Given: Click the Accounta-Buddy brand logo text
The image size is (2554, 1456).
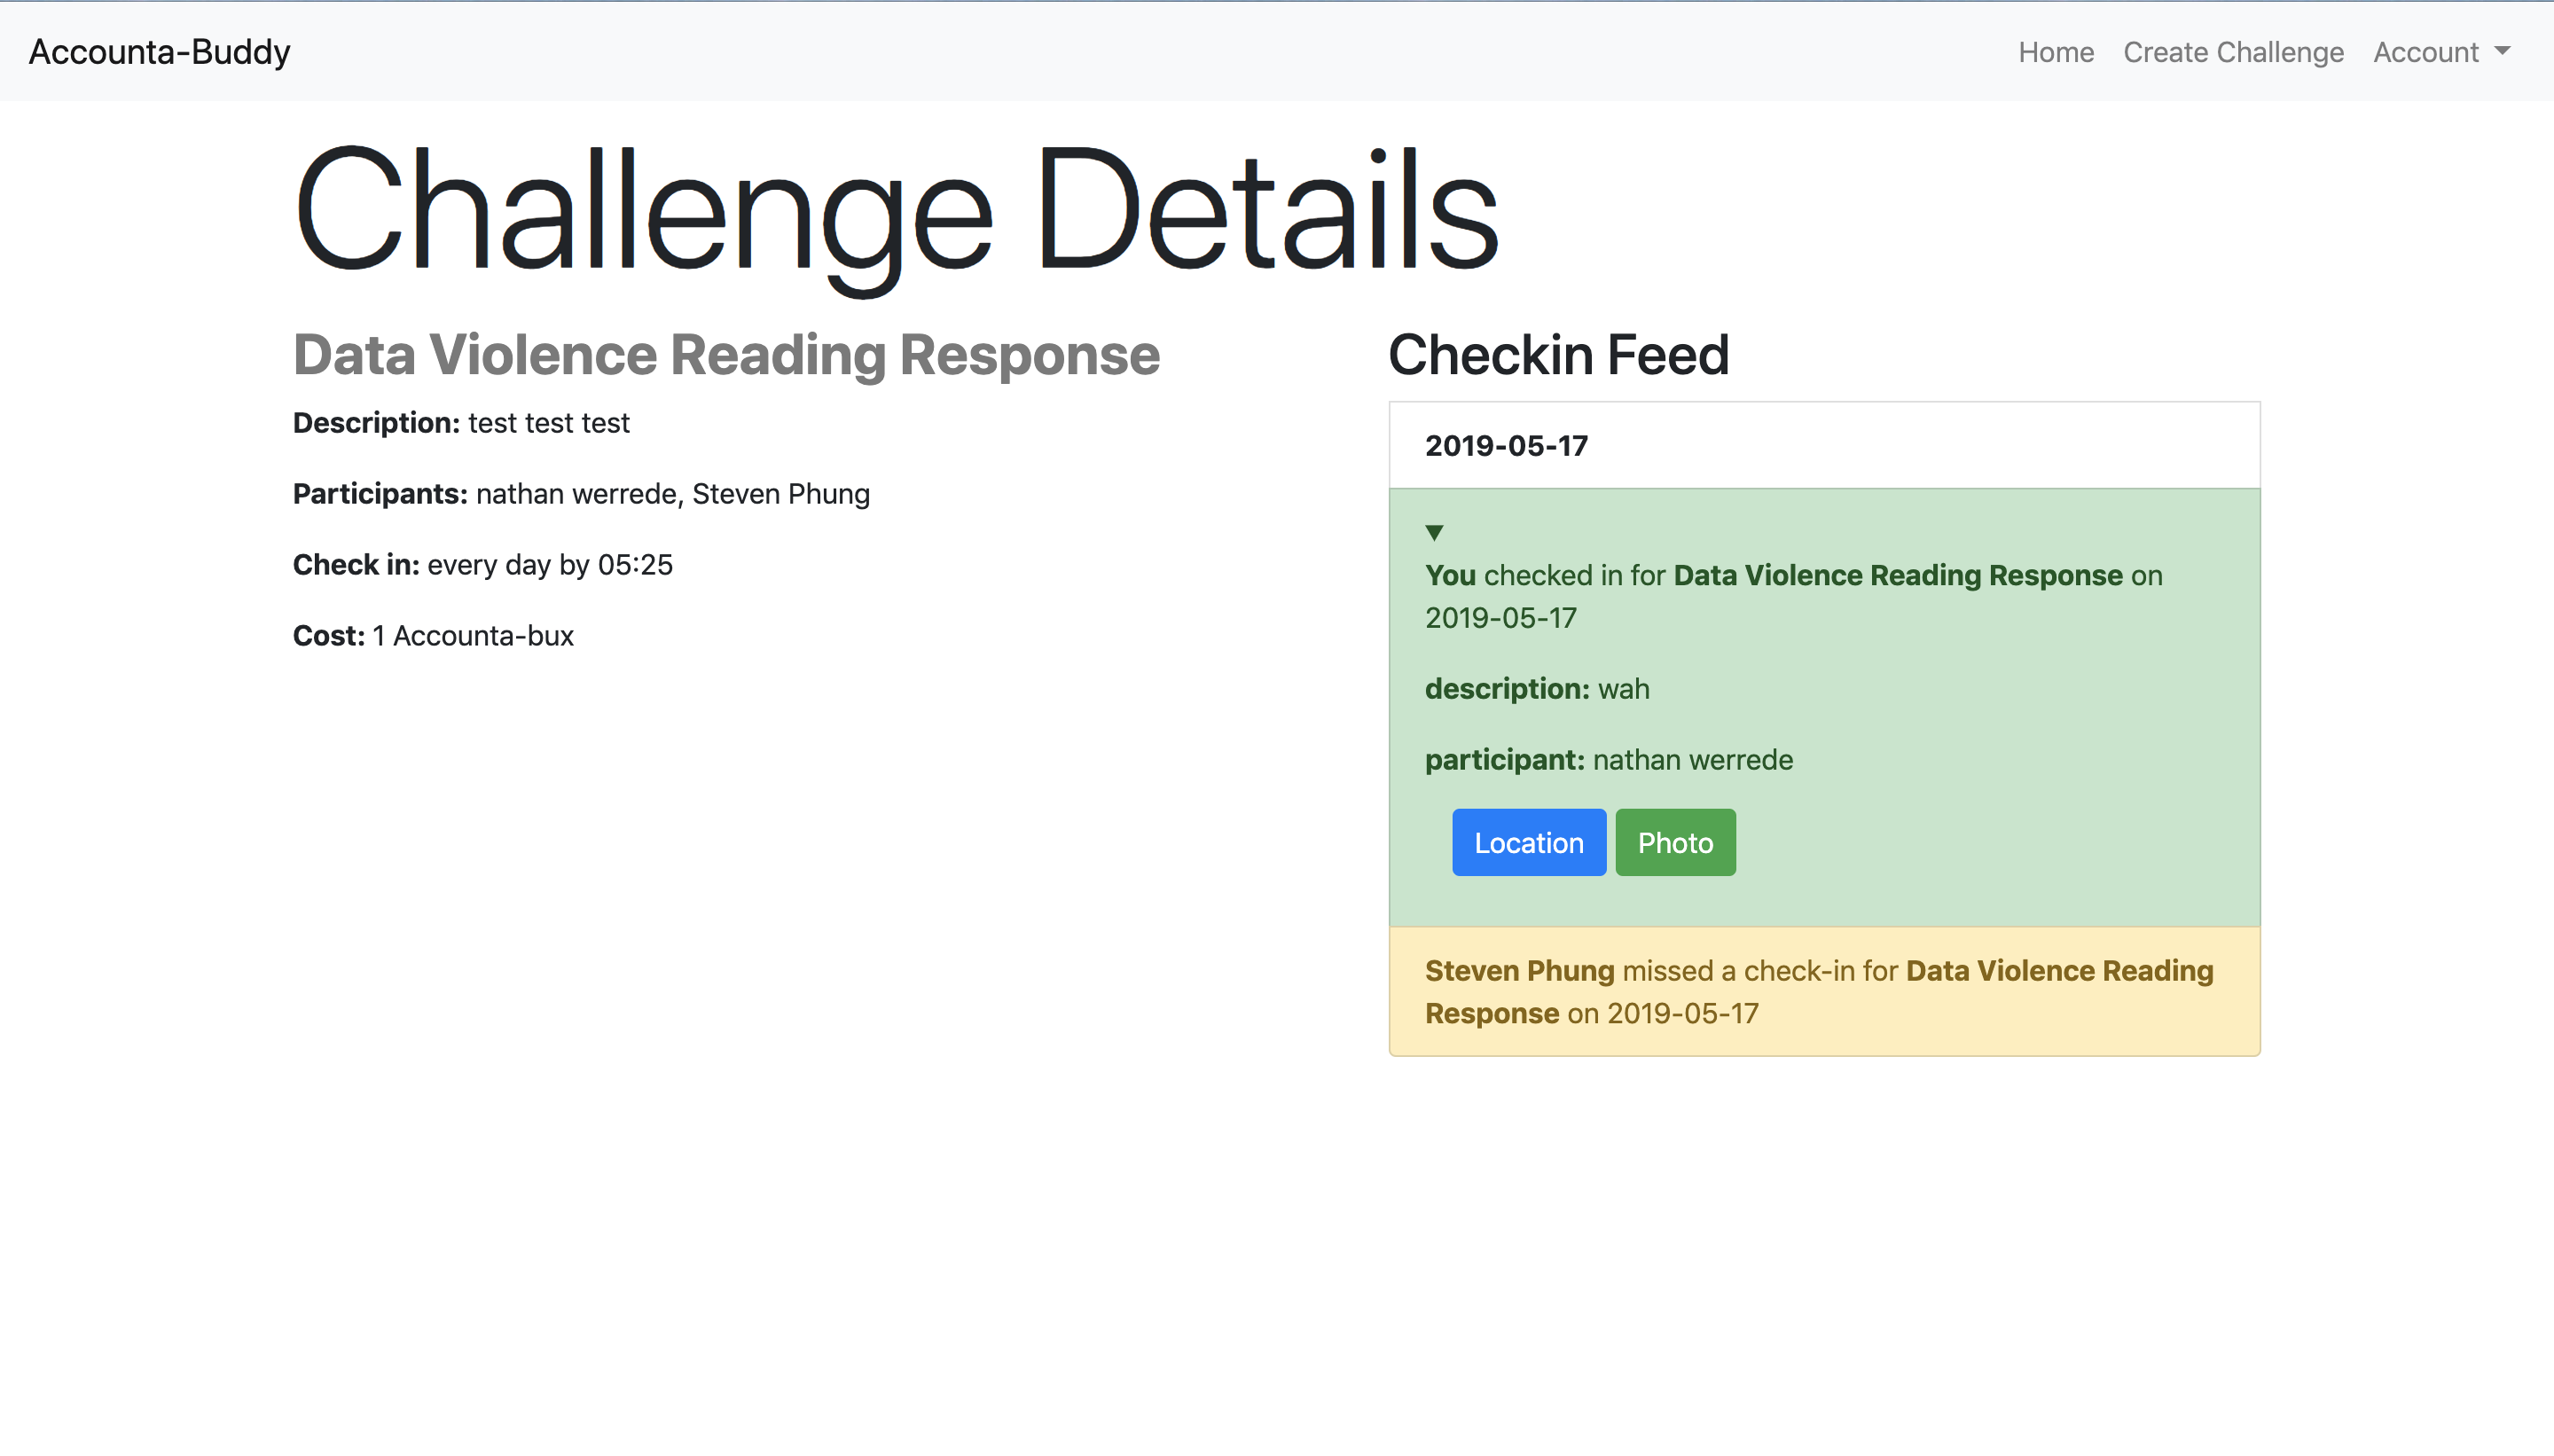Looking at the screenshot, I should click(x=160, y=51).
